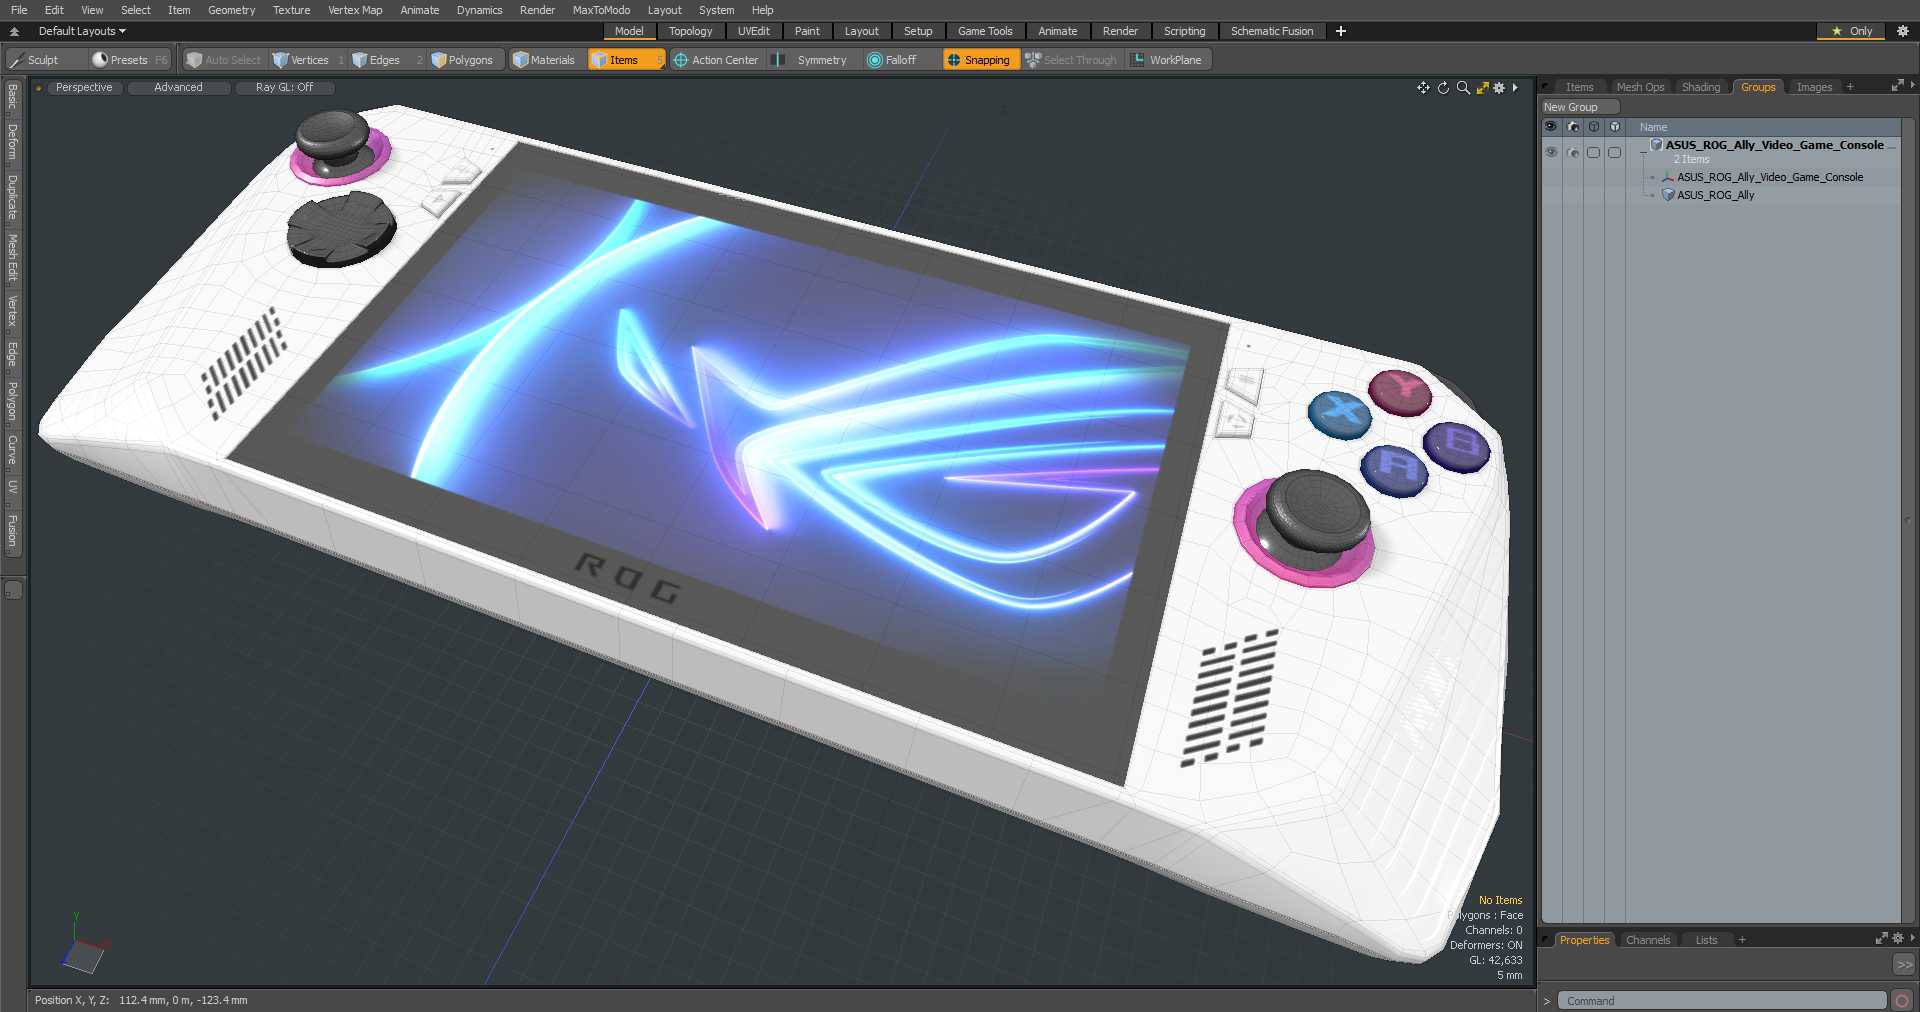Add a new panel tab next to Images

coord(1850,87)
